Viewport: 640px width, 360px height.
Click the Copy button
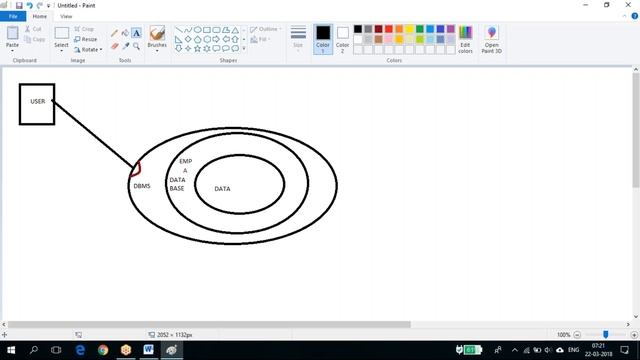[35, 39]
